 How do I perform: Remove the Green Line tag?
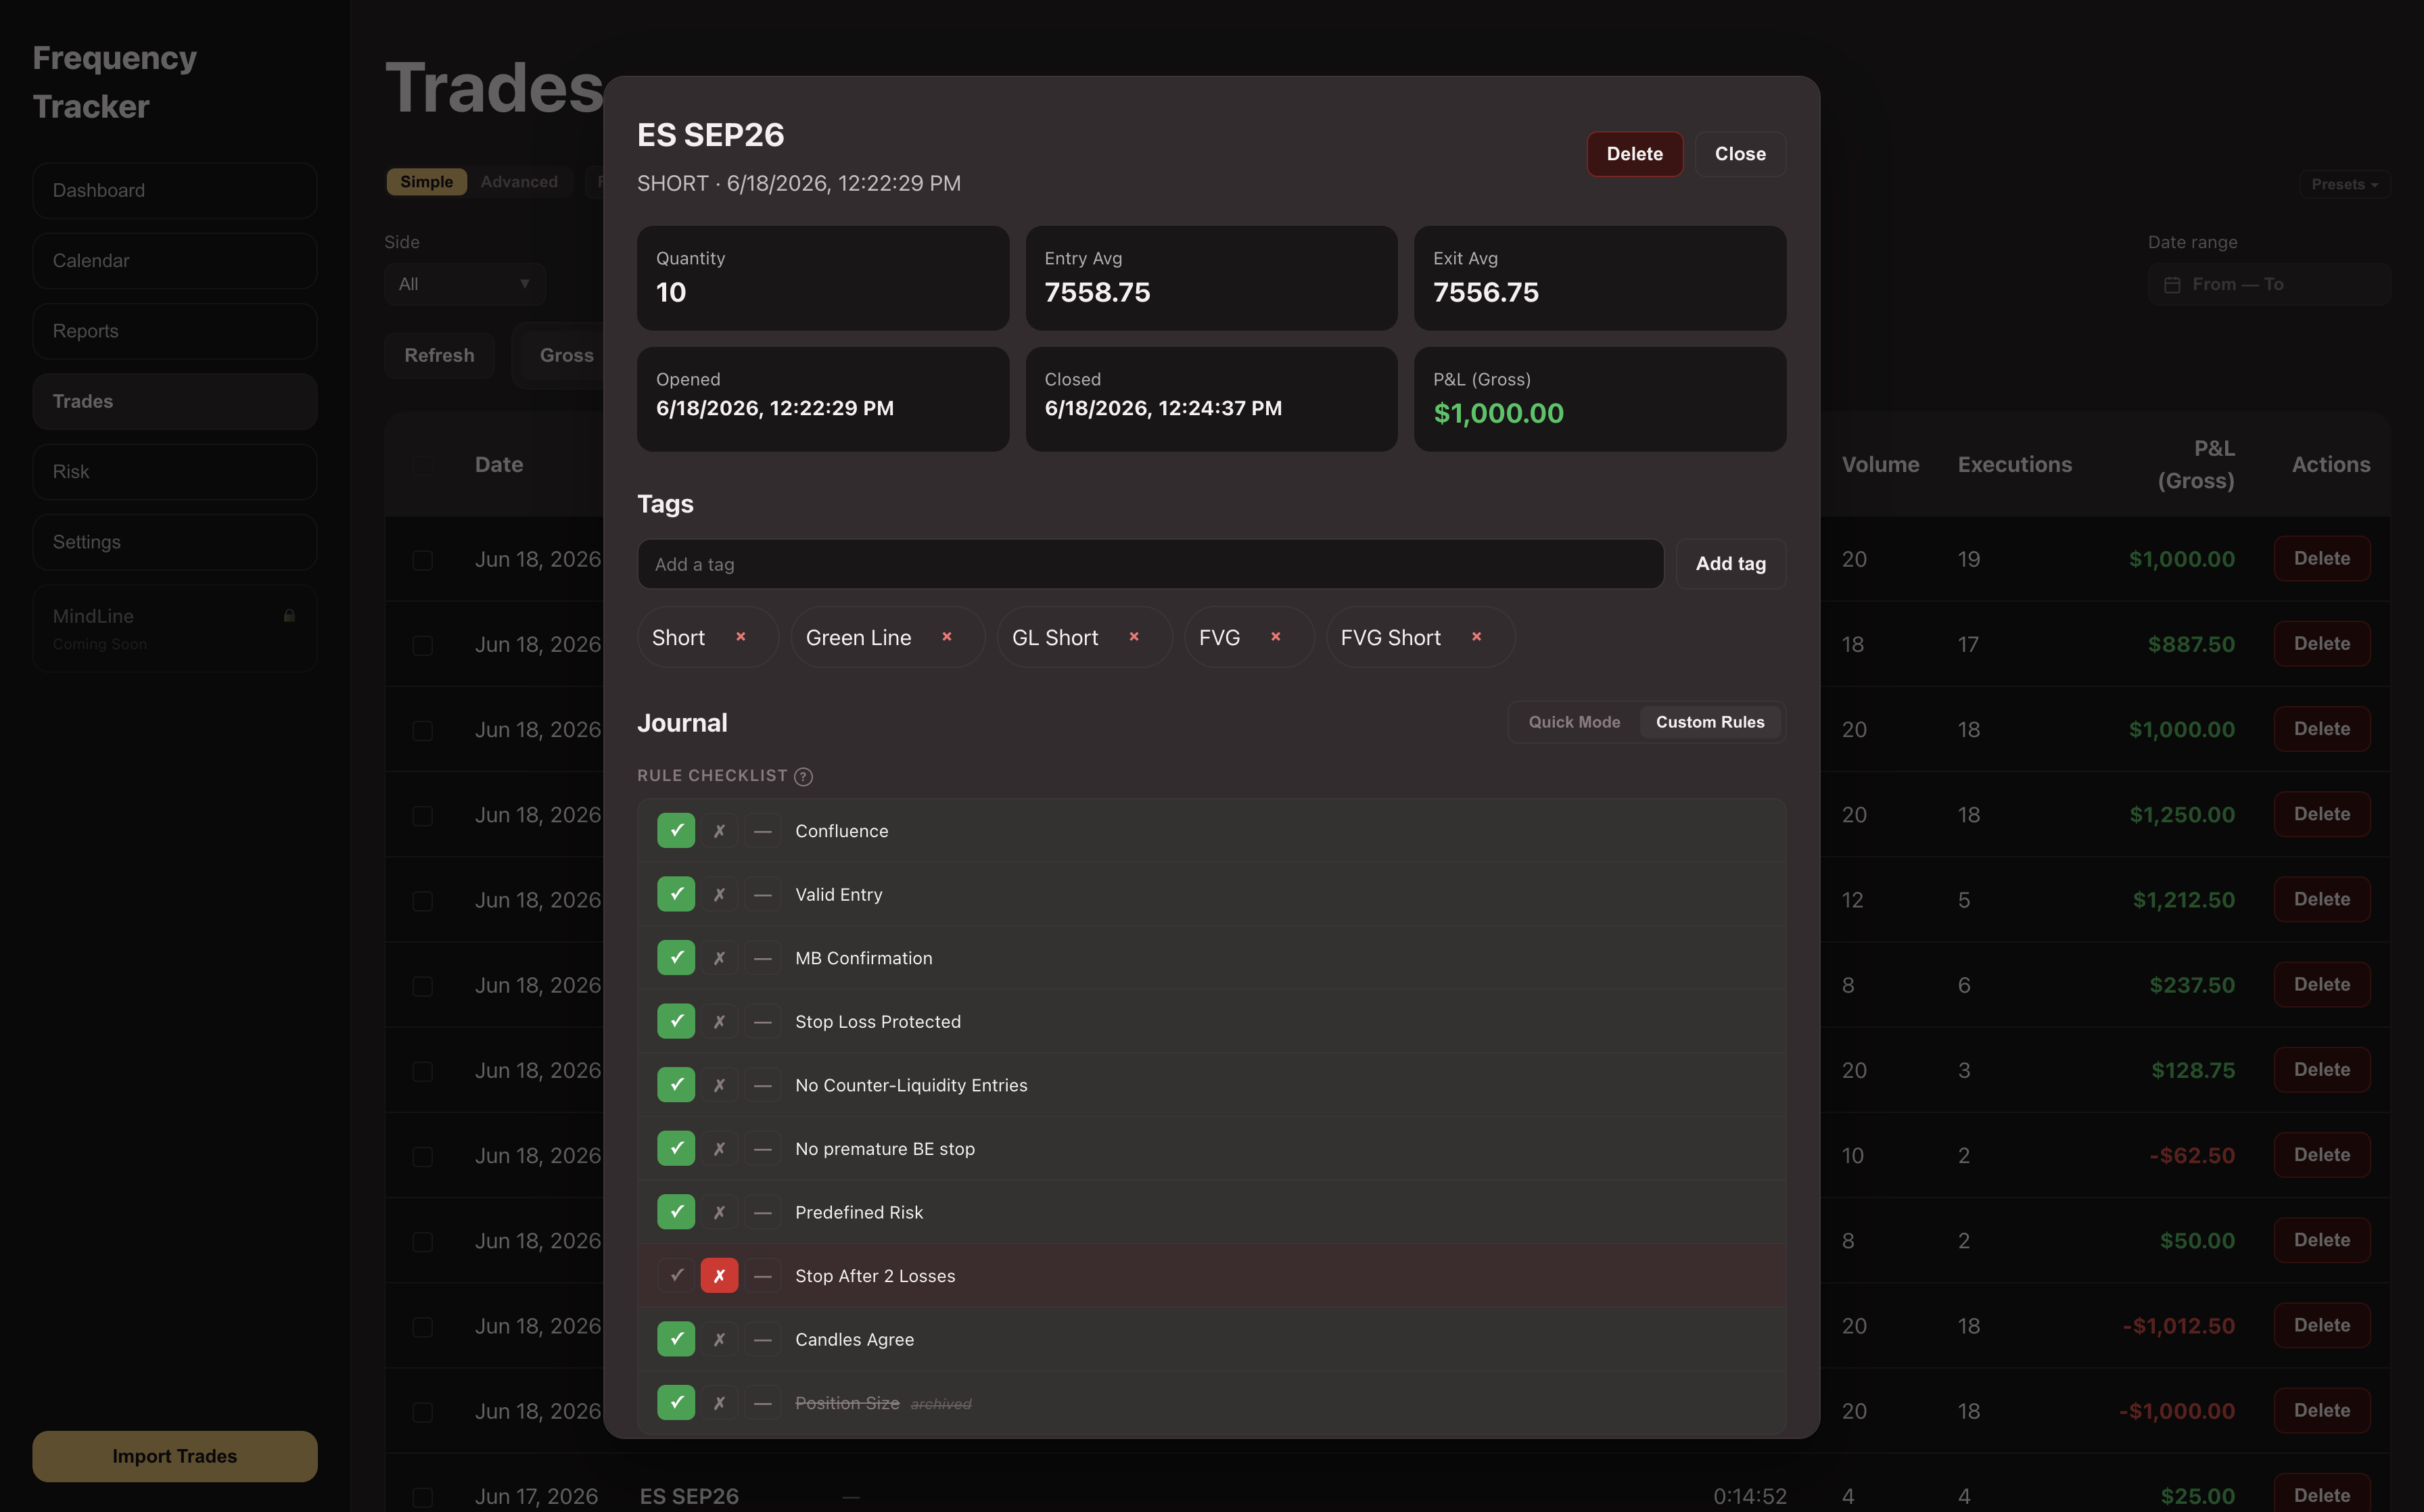(x=947, y=637)
